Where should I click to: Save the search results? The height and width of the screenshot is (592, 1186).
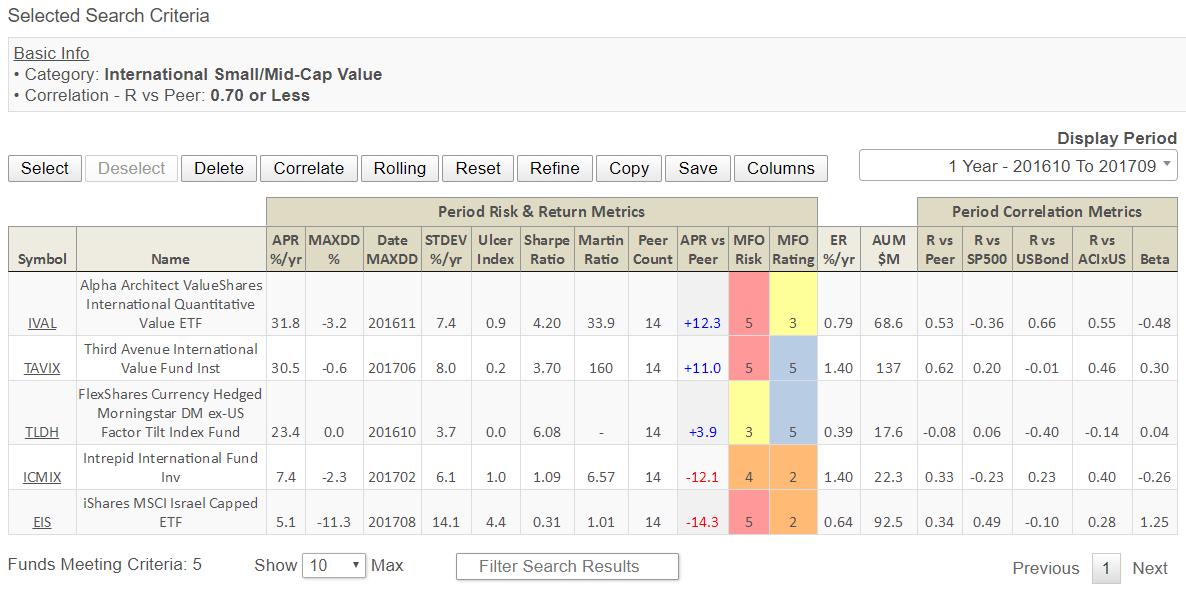[x=697, y=168]
